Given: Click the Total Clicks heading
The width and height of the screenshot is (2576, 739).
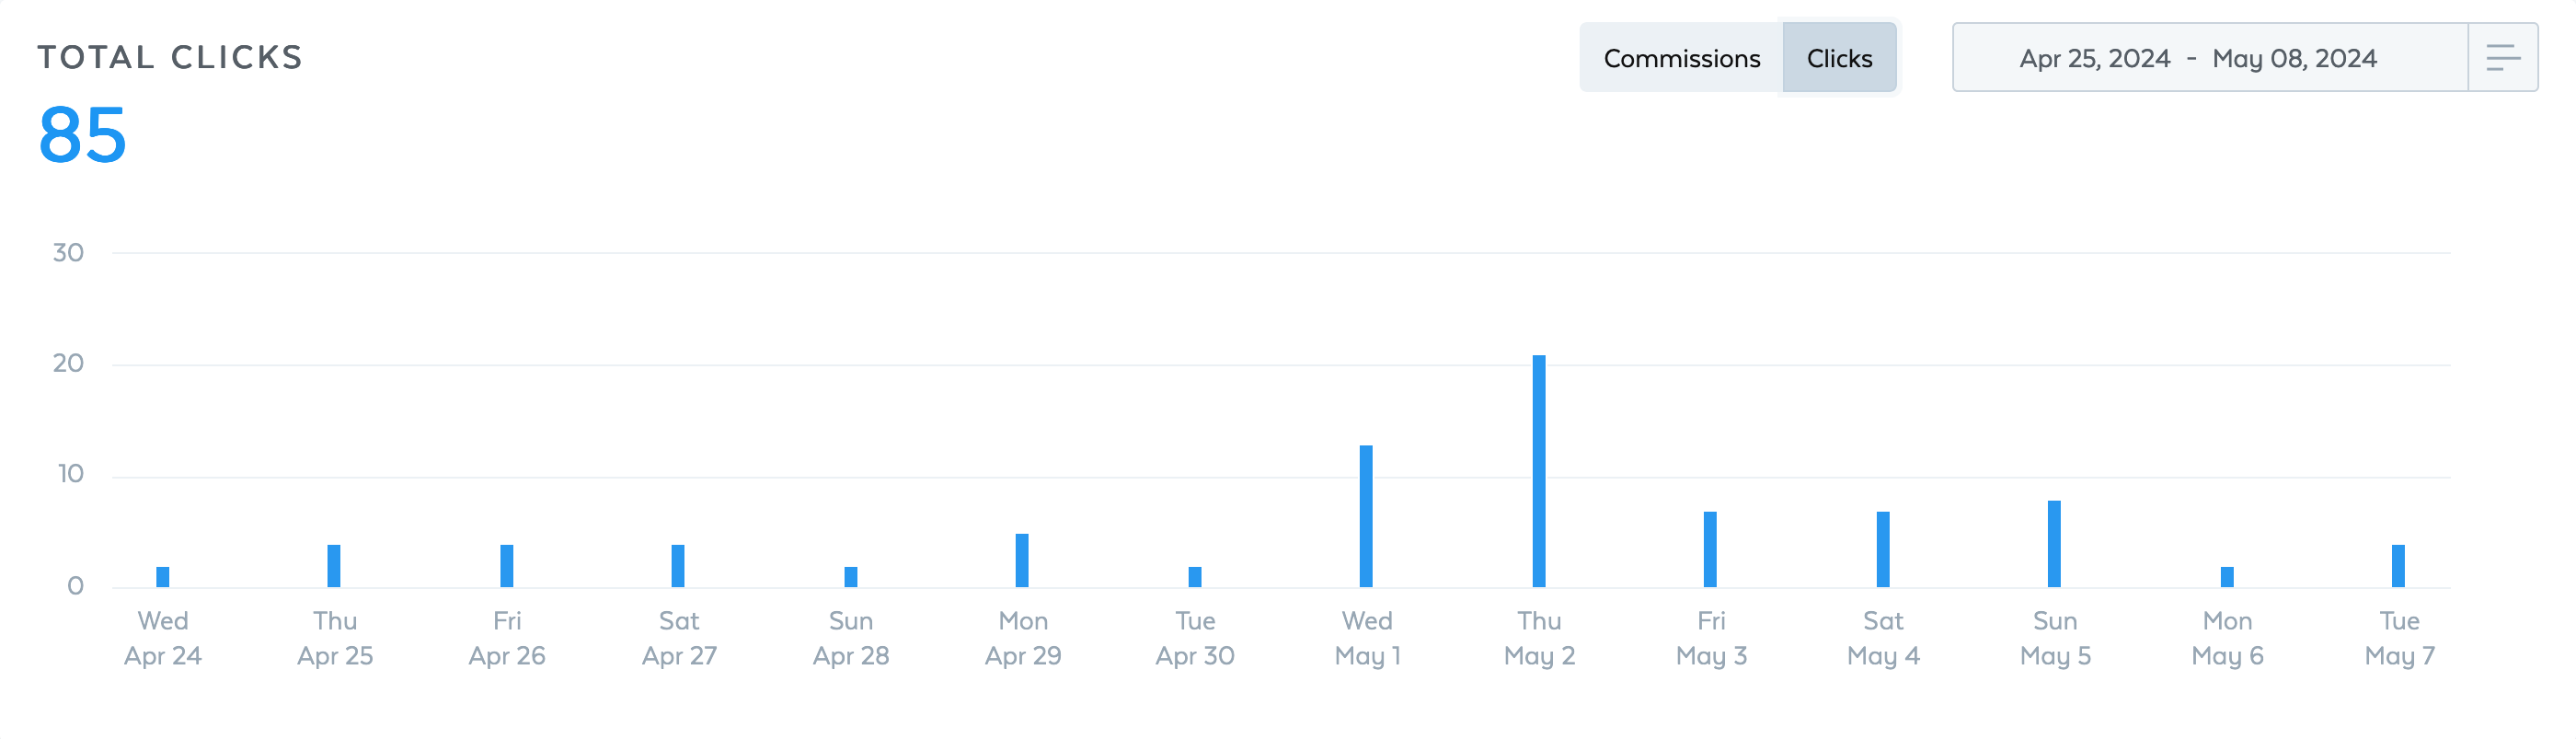Looking at the screenshot, I should [170, 57].
